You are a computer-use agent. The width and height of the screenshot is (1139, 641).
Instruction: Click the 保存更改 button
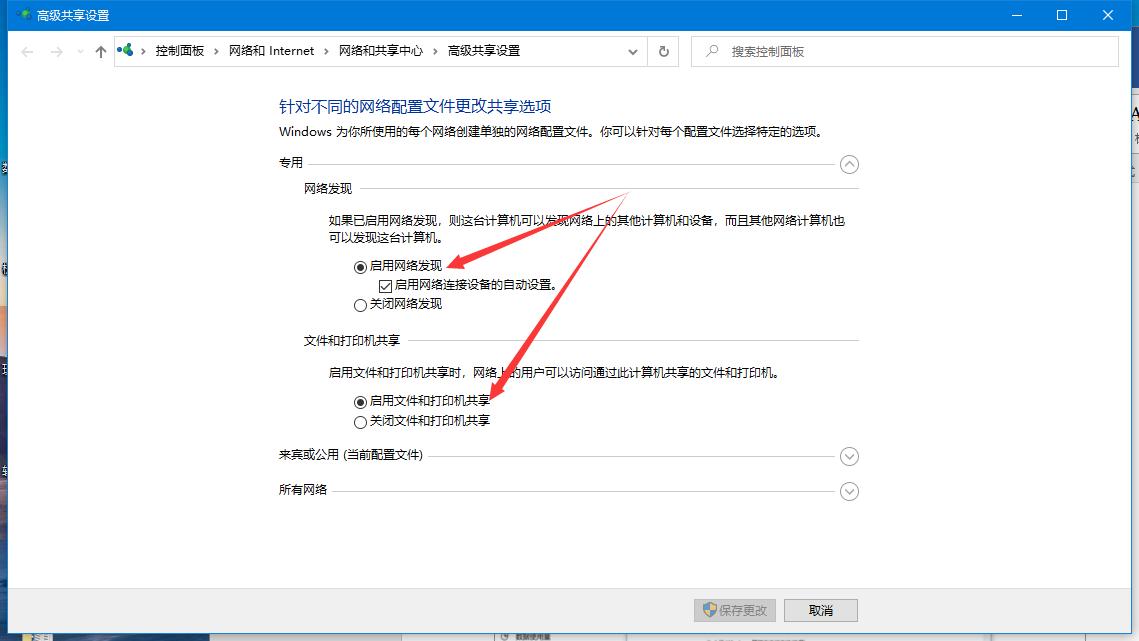click(734, 610)
